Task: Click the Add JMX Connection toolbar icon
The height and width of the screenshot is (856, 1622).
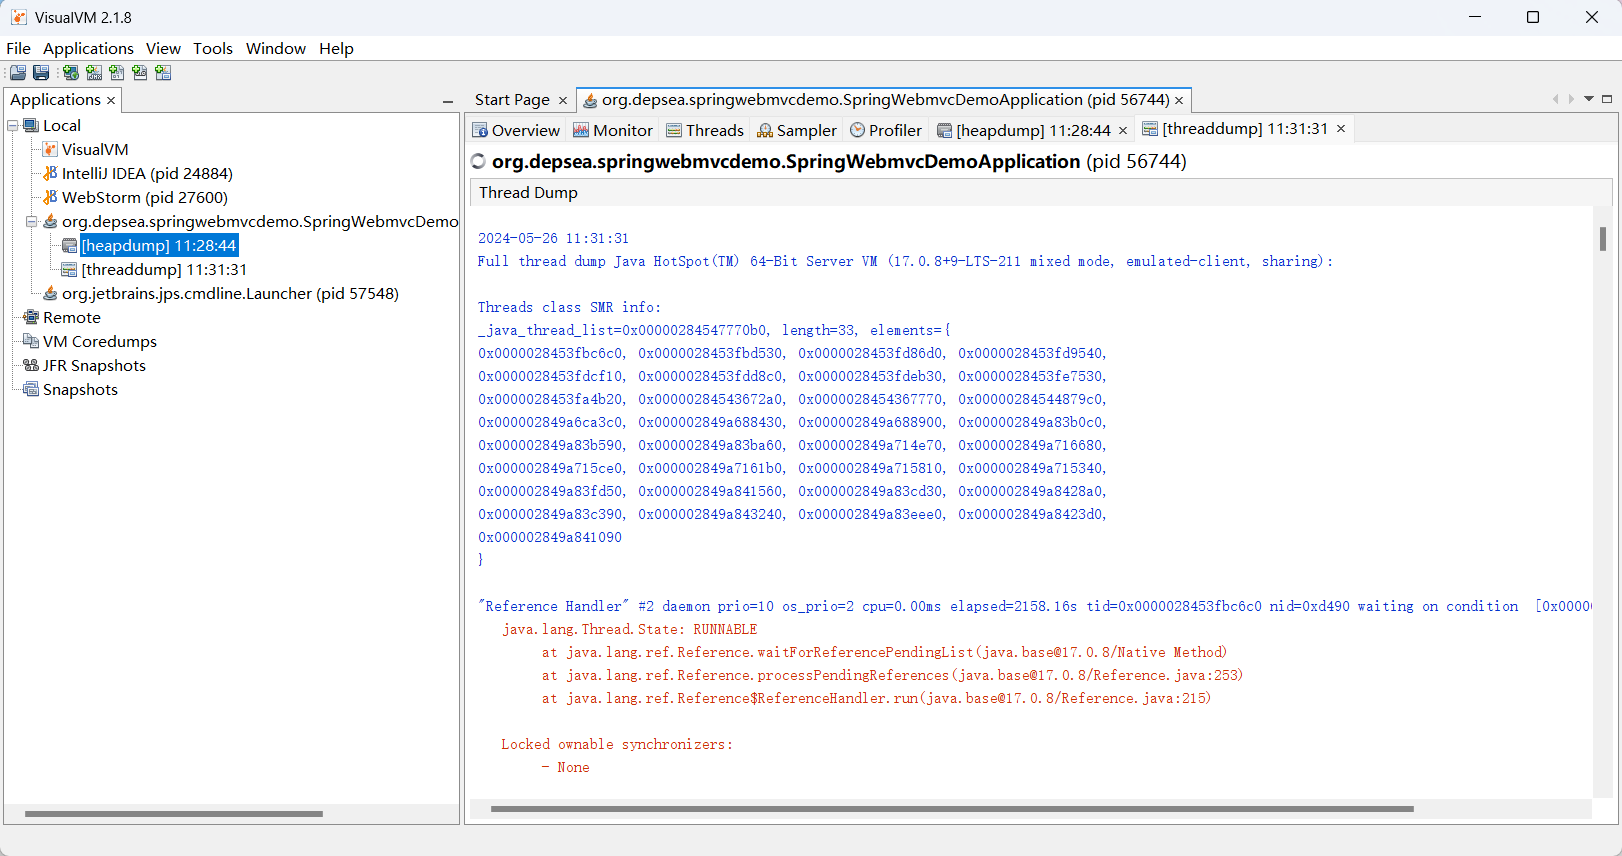Action: (x=94, y=73)
